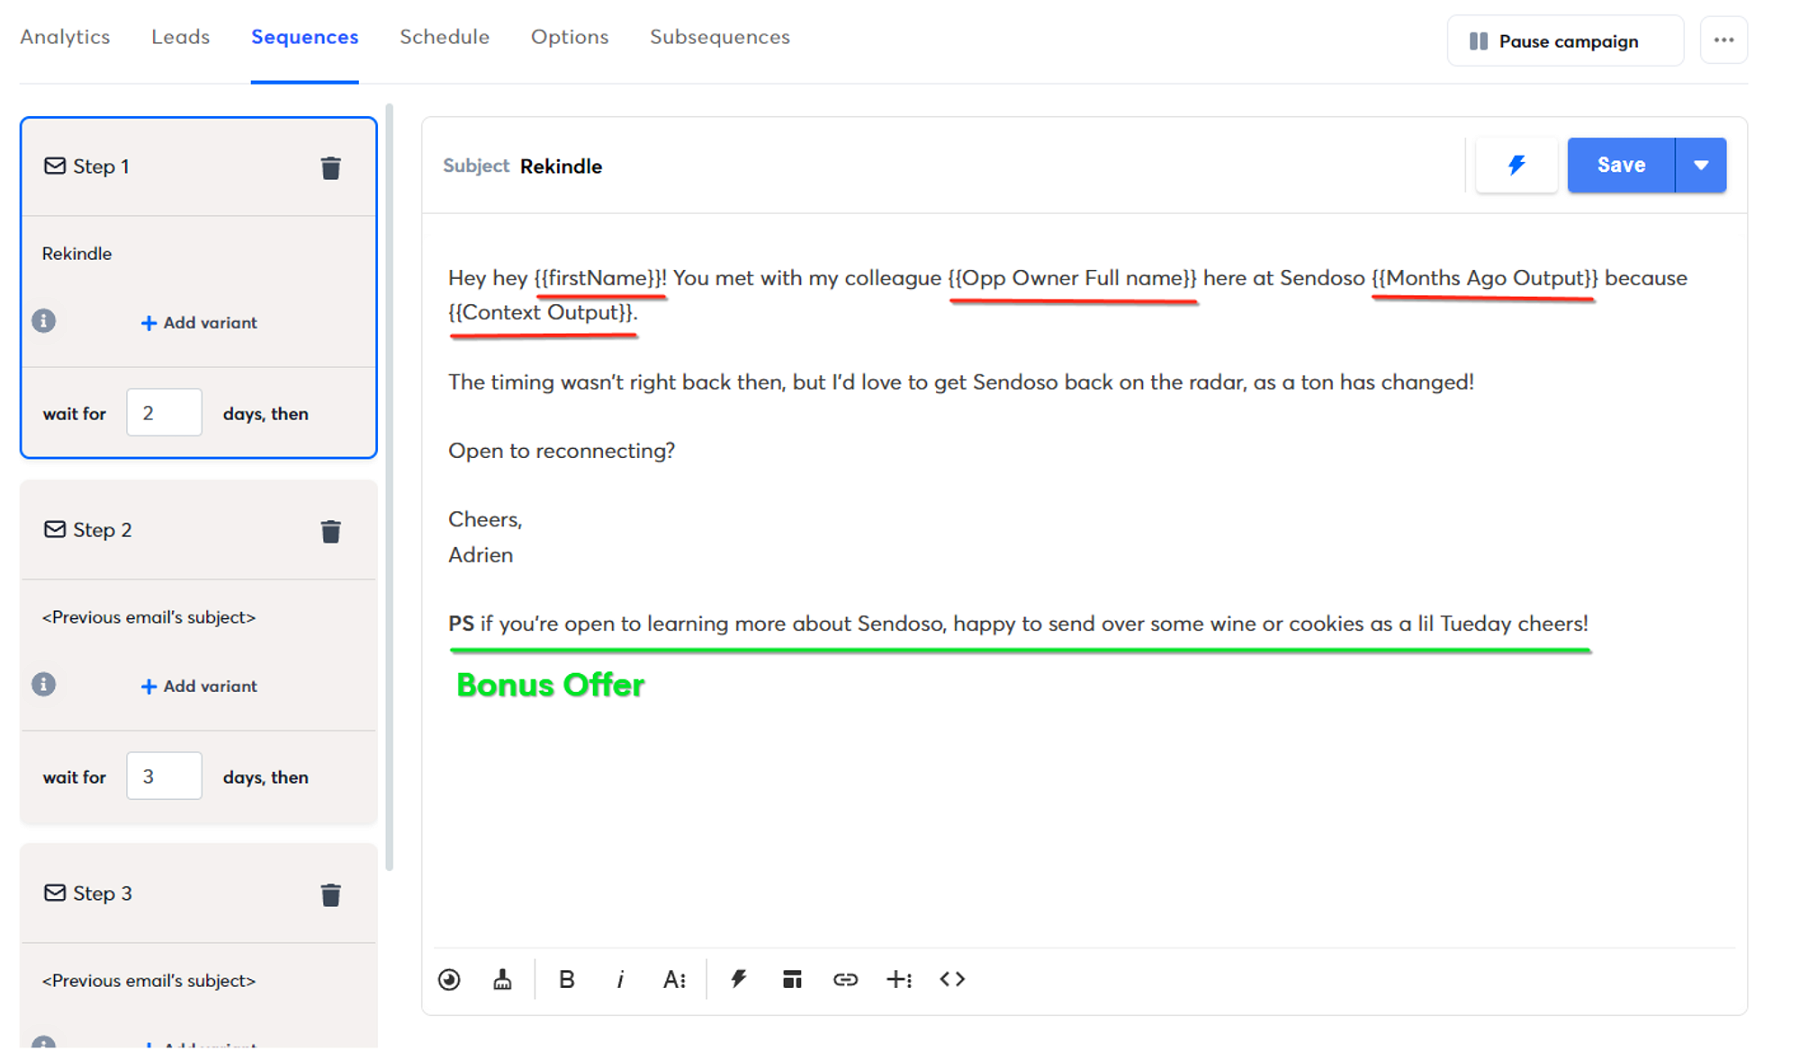Click the lightning bolt icon in editor toolbar
Screen dimensions: 1800x1051
pos(738,979)
